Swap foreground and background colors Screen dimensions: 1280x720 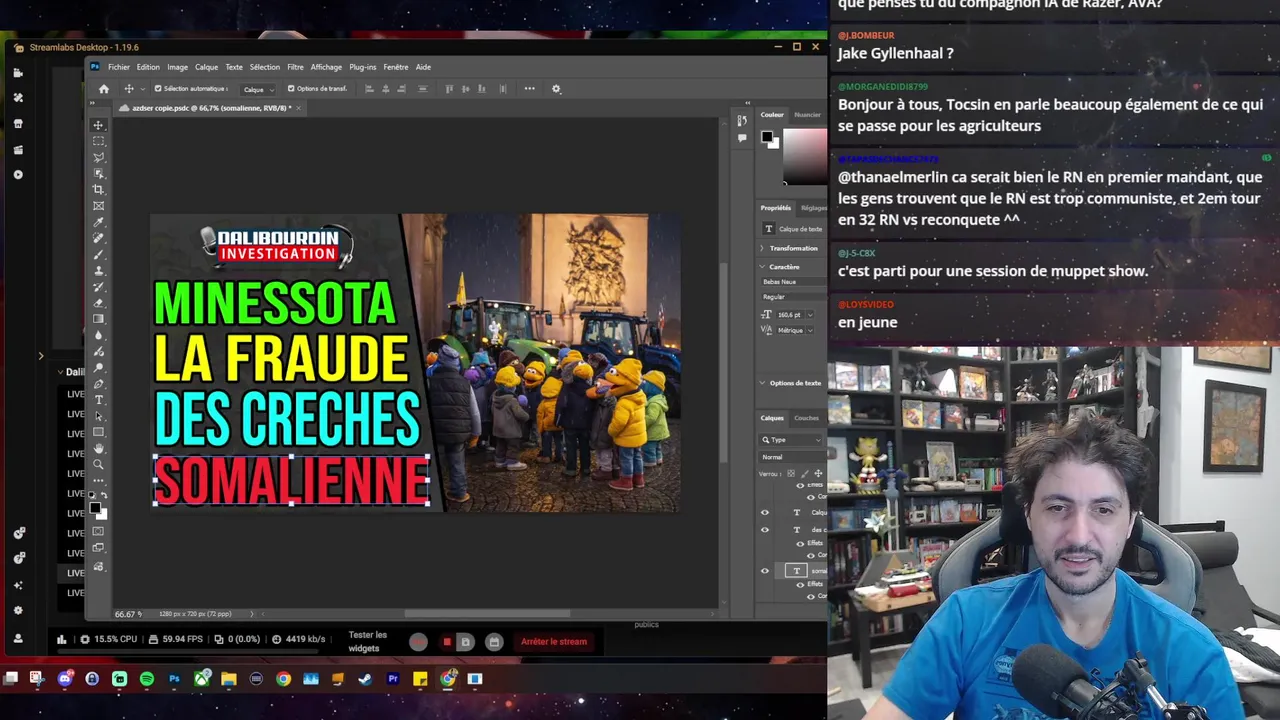(x=104, y=495)
